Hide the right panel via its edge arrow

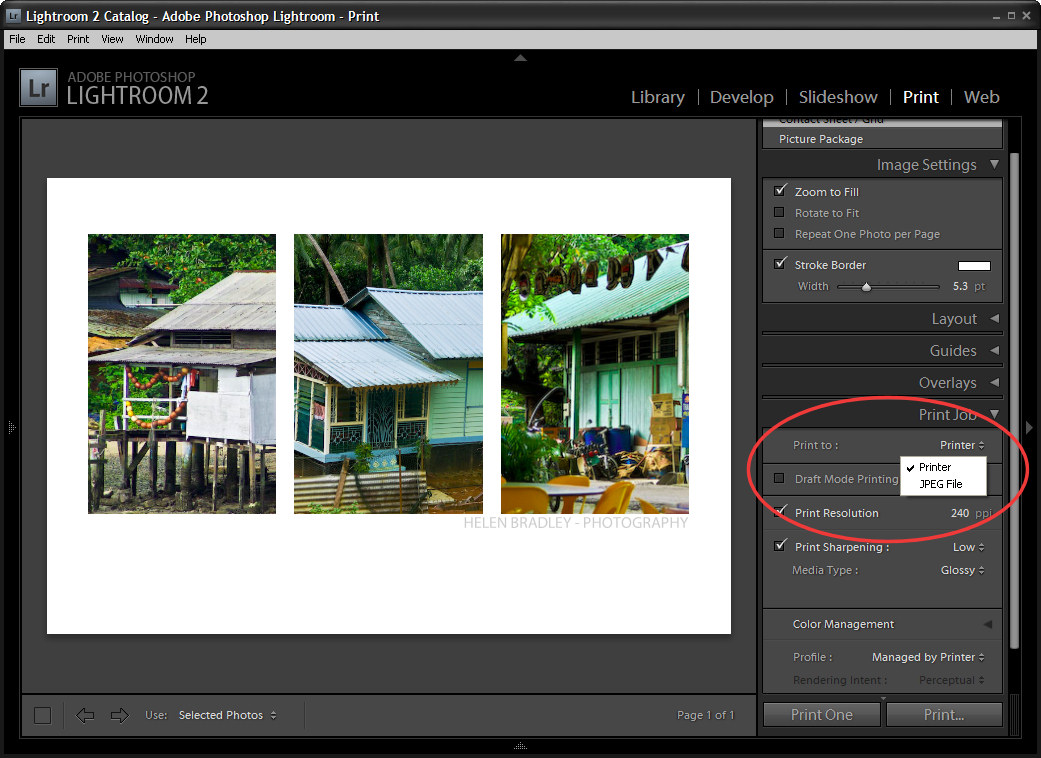1029,427
